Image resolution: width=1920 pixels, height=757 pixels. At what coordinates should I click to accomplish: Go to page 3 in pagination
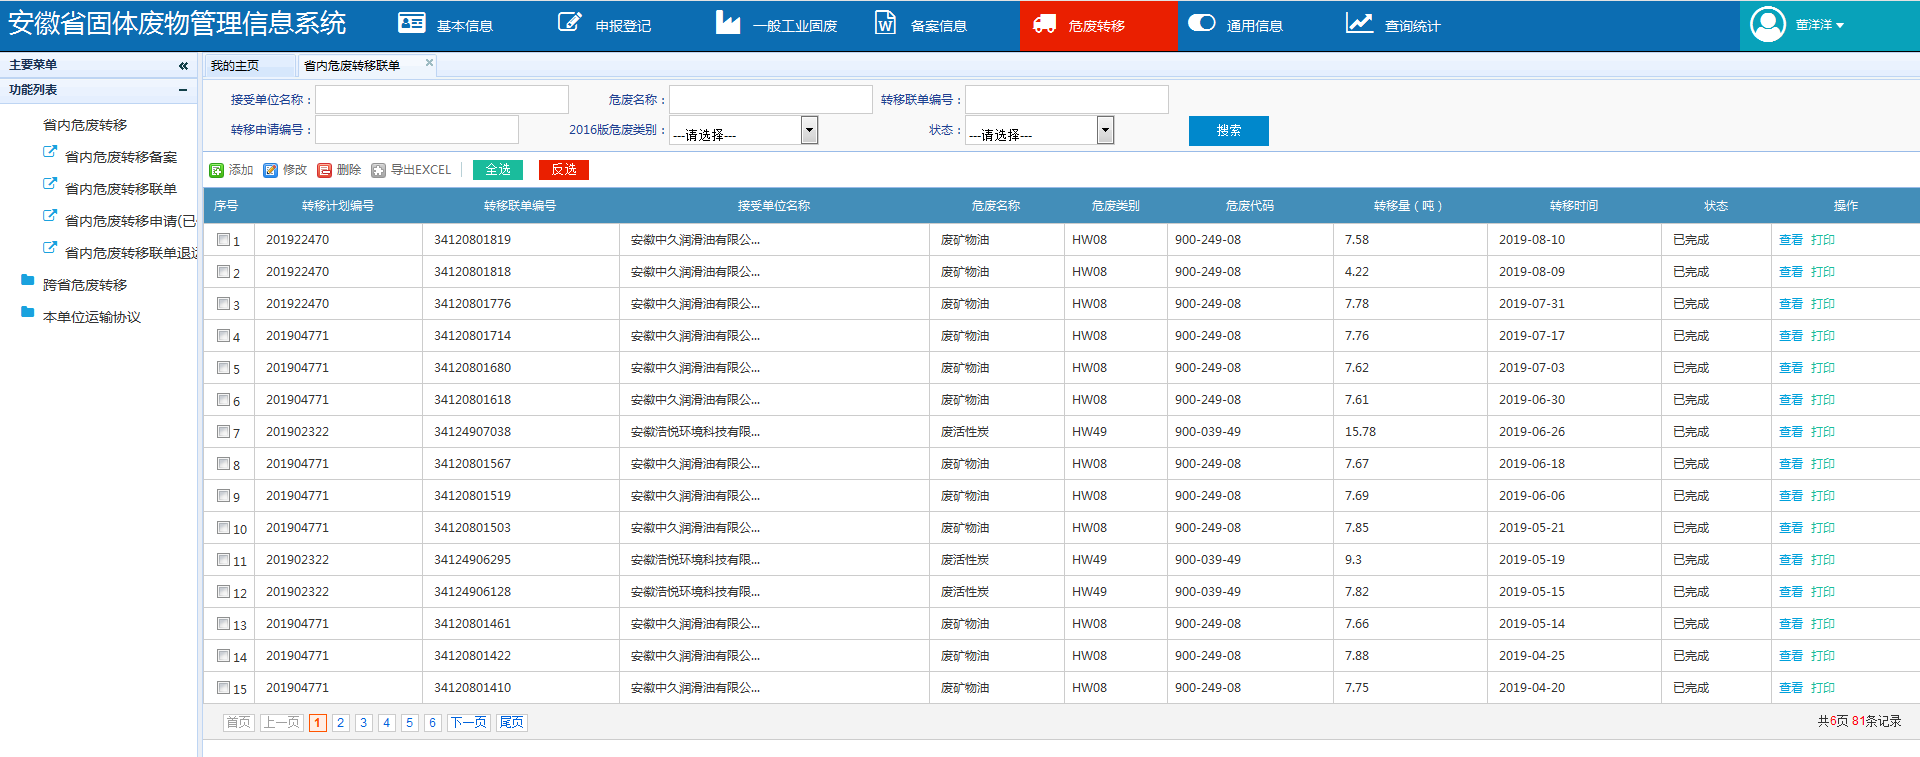[363, 723]
